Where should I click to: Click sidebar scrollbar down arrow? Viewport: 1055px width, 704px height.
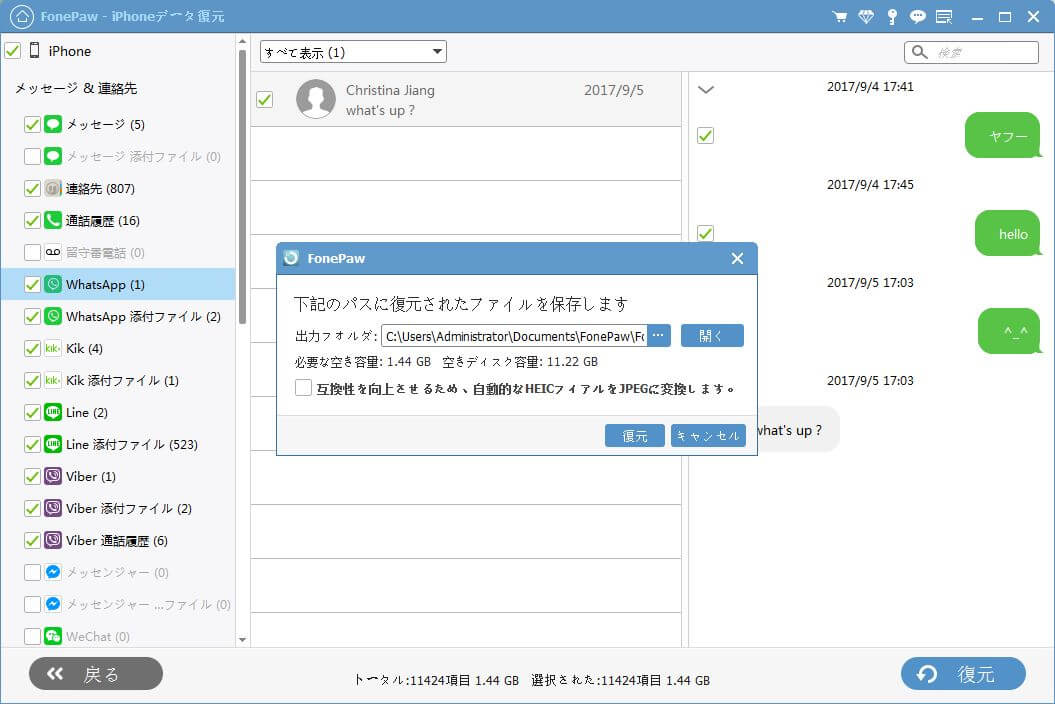pyautogui.click(x=242, y=639)
